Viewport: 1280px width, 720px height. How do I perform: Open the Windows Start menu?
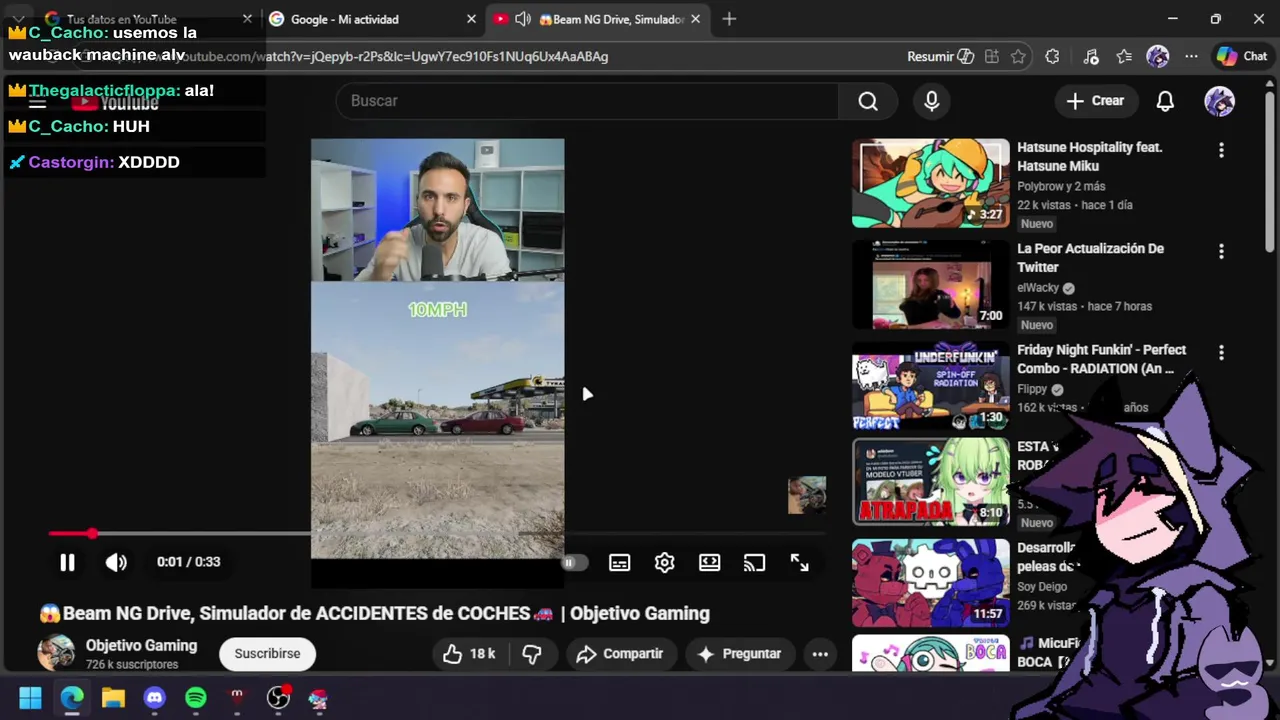(x=30, y=698)
